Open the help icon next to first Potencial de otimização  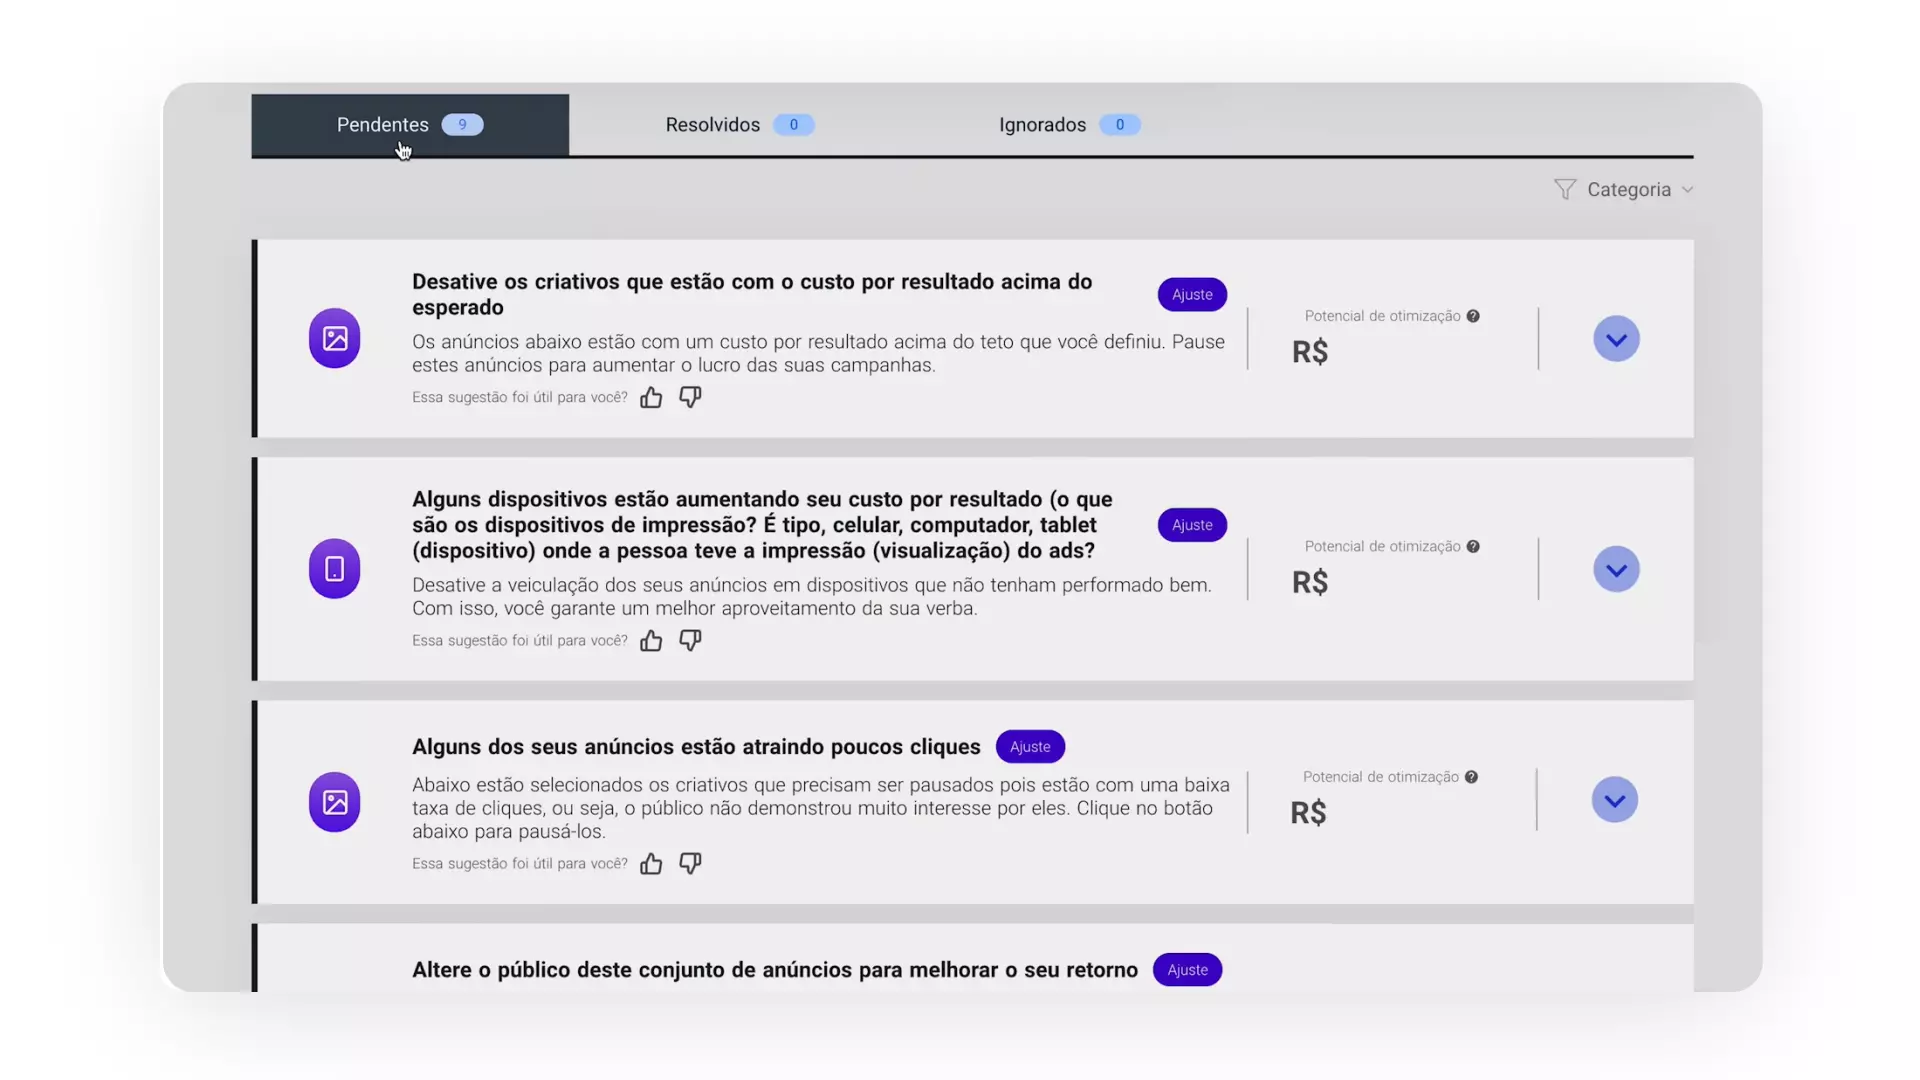tap(1473, 315)
